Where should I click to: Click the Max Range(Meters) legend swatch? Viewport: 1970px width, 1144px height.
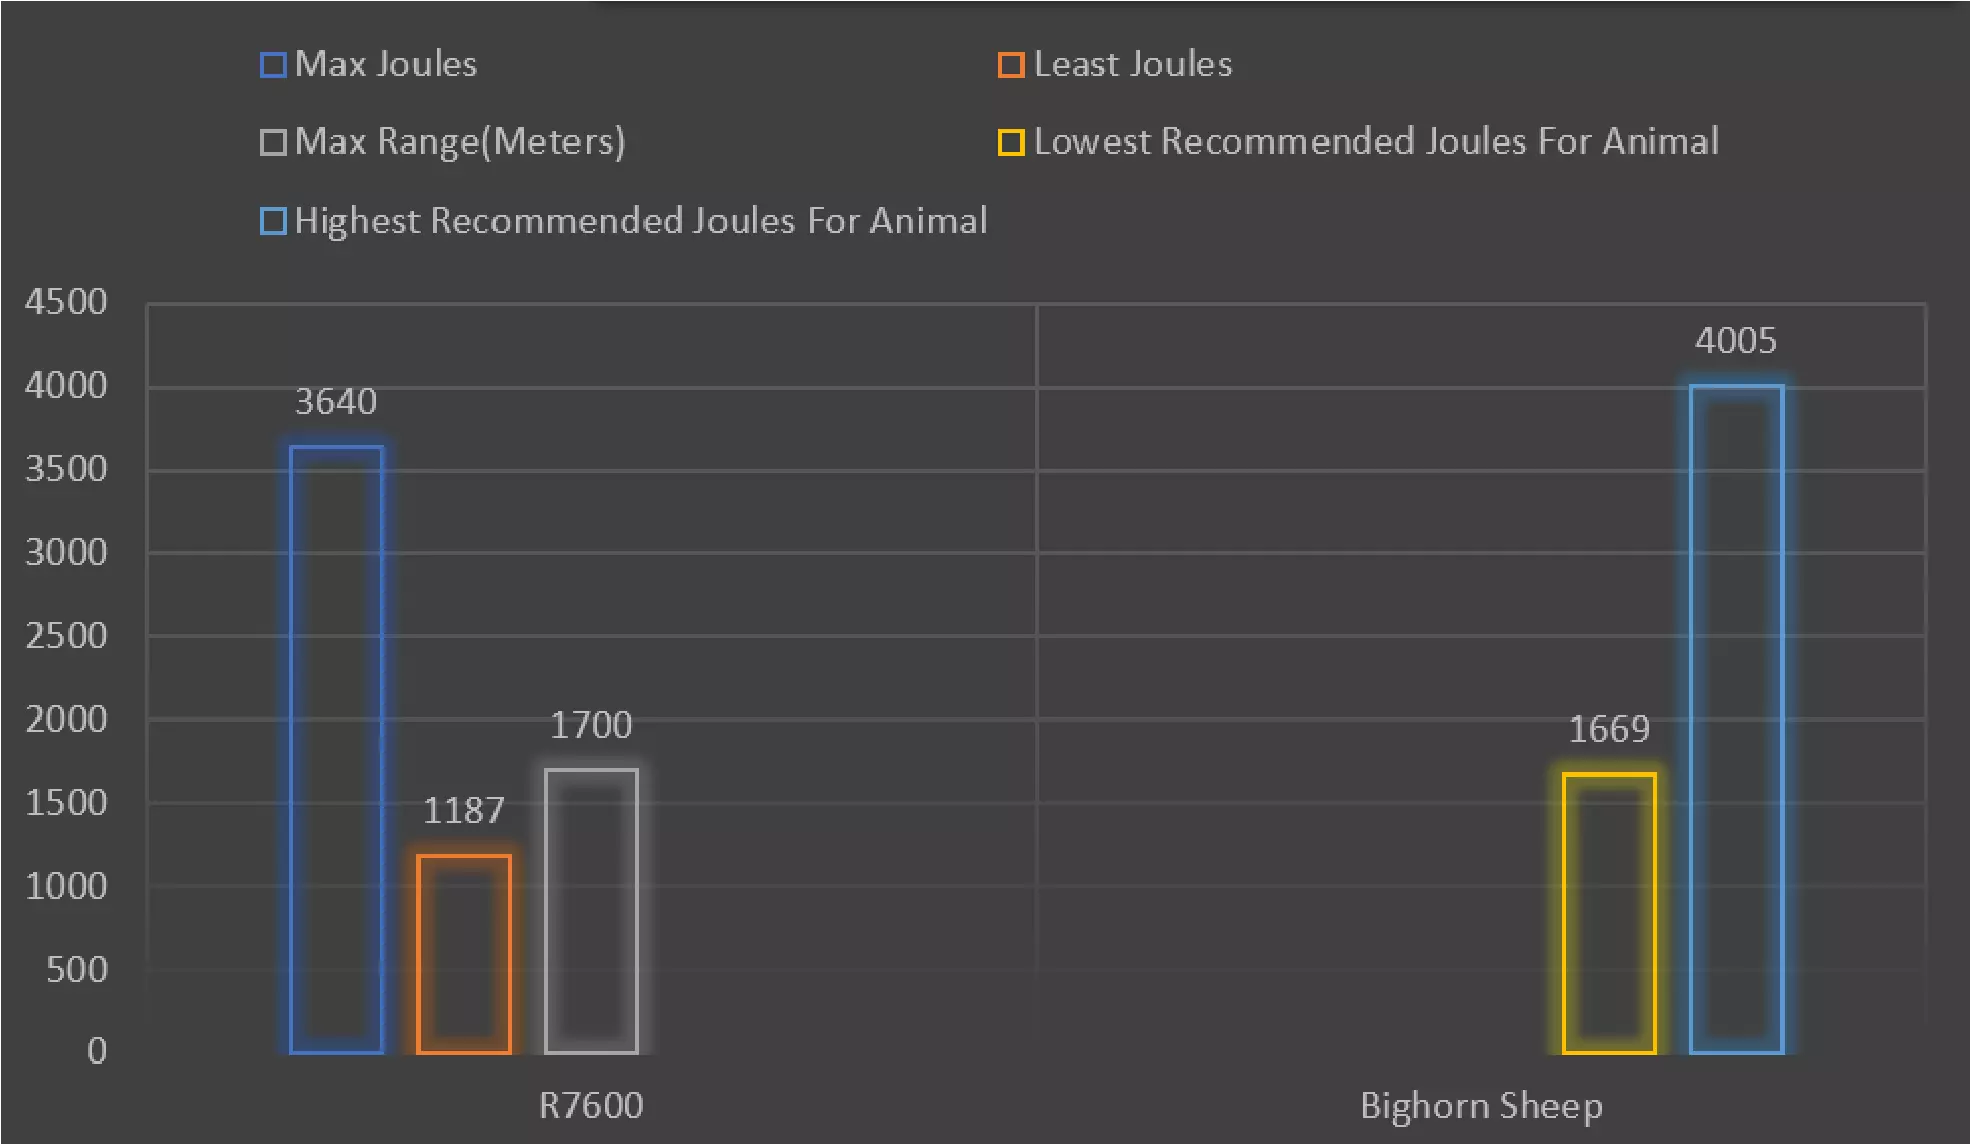coord(273,142)
